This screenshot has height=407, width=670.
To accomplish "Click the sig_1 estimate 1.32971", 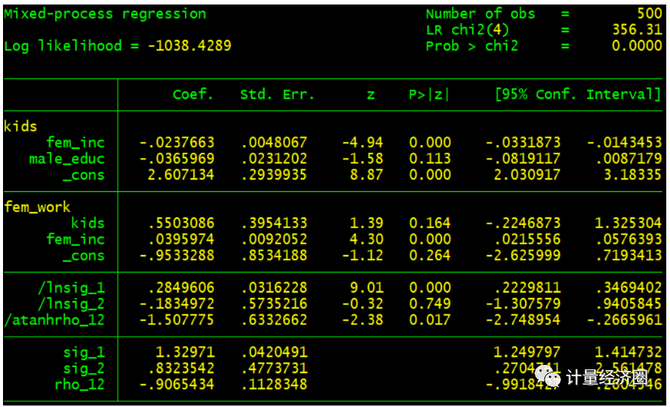I will (185, 352).
